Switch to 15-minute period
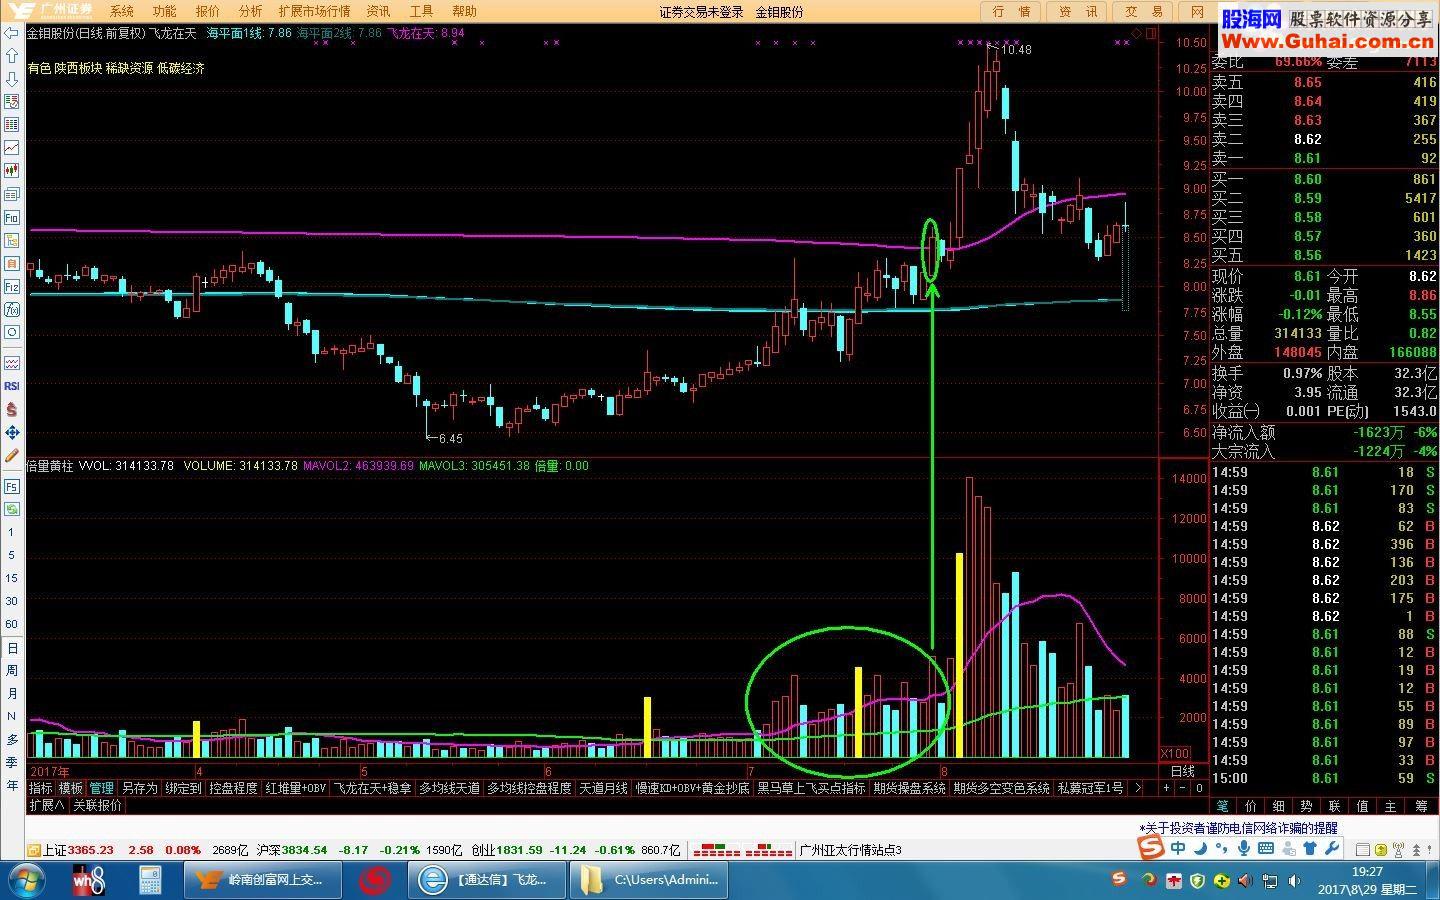The image size is (1440, 900). coord(12,578)
